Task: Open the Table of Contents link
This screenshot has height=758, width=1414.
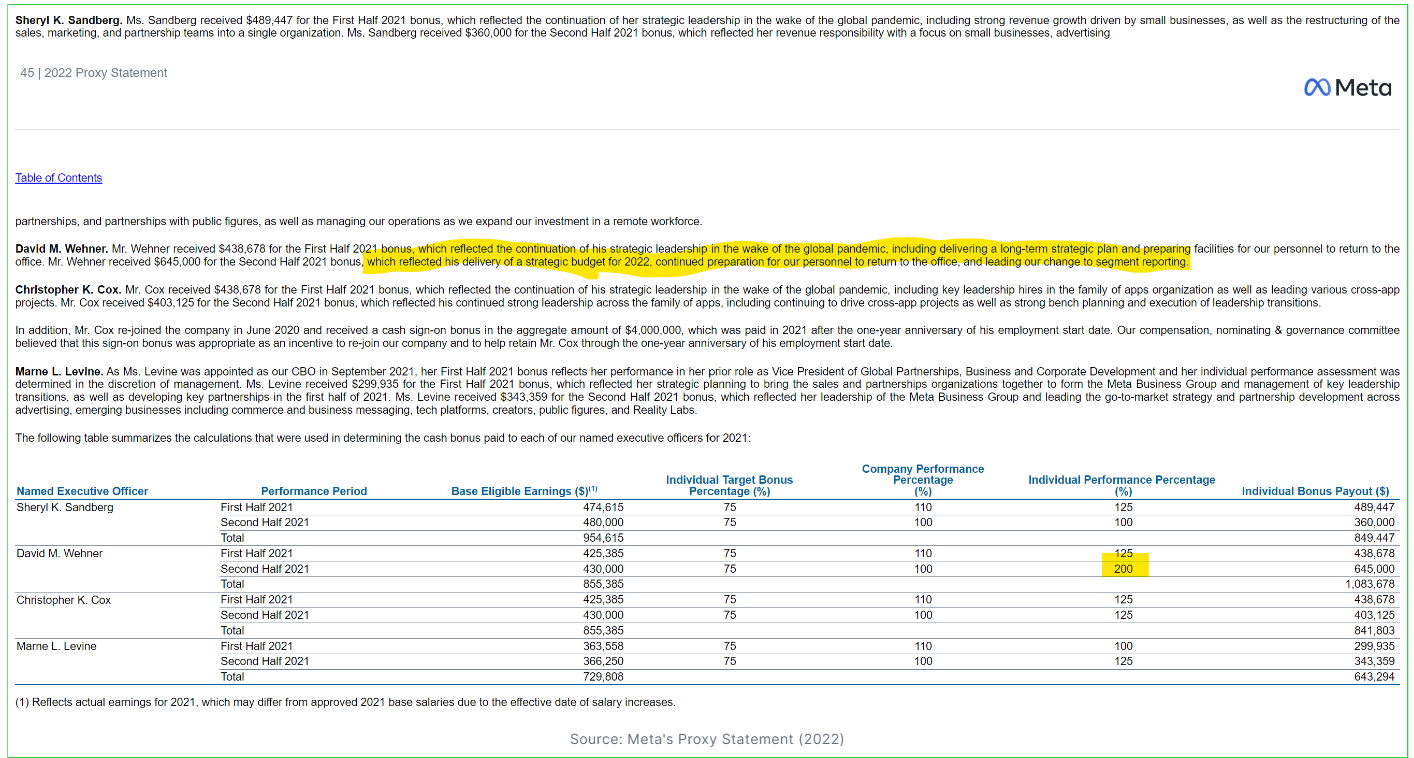Action: 58,178
